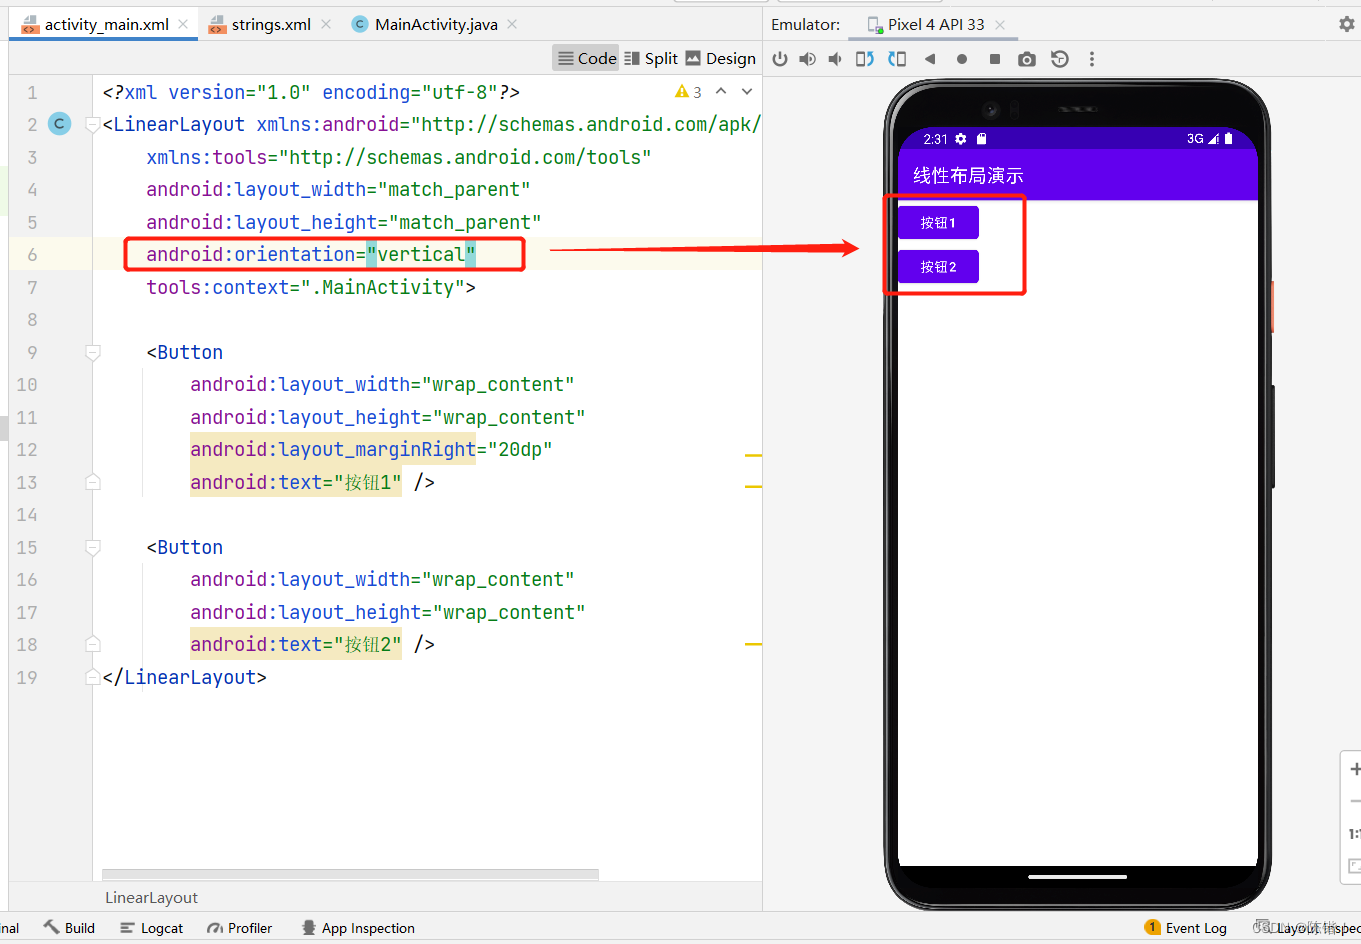Image resolution: width=1361 pixels, height=944 pixels.
Task: Click the line 12 warning stripe mark
Action: pyautogui.click(x=753, y=455)
